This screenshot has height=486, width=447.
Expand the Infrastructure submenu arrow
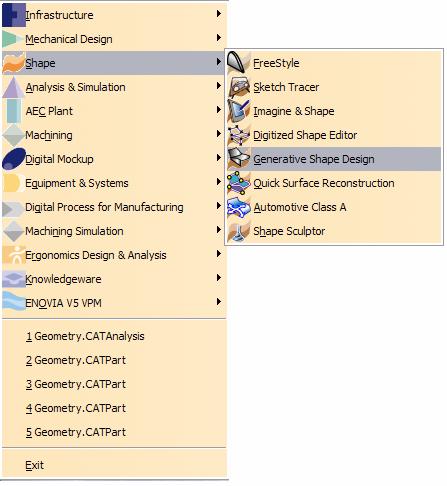point(219,14)
